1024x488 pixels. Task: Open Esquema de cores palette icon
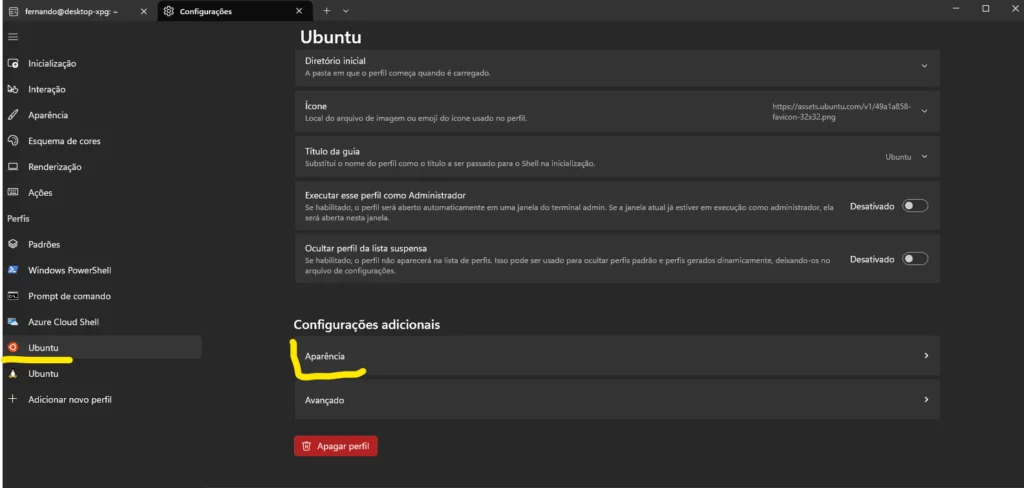click(12, 141)
